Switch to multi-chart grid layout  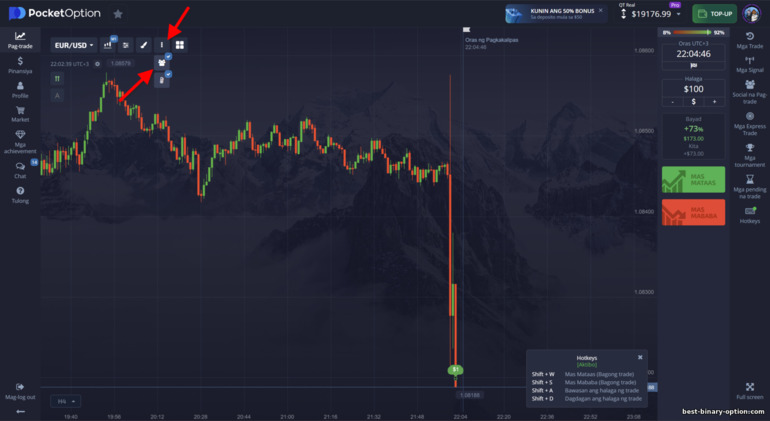(179, 45)
